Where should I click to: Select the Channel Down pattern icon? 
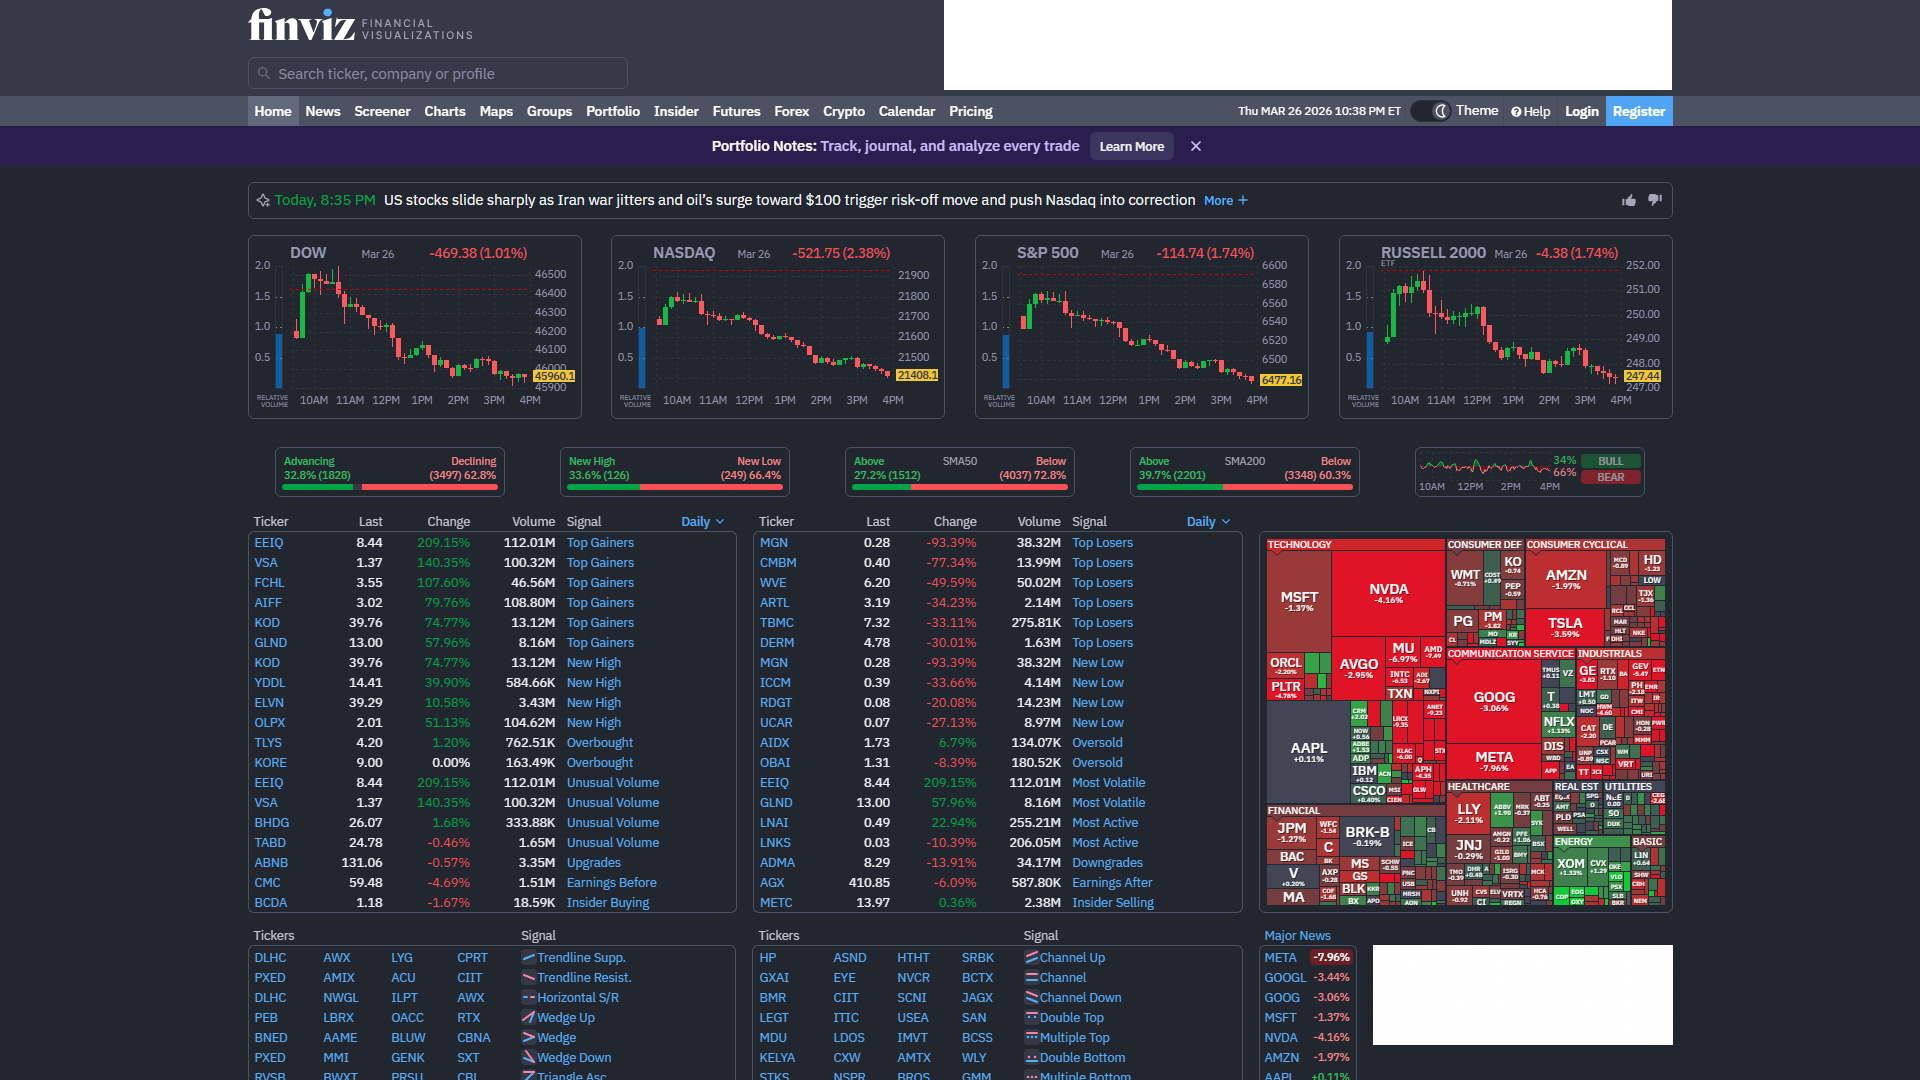(1031, 997)
